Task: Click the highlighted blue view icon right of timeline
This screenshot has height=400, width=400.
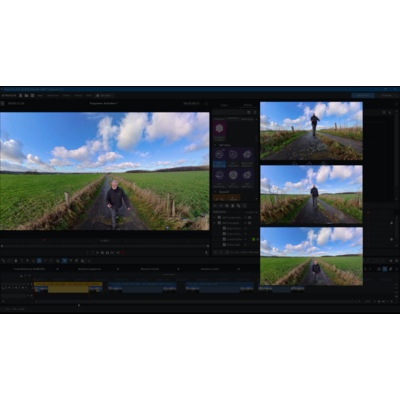Action: pyautogui.click(x=385, y=269)
